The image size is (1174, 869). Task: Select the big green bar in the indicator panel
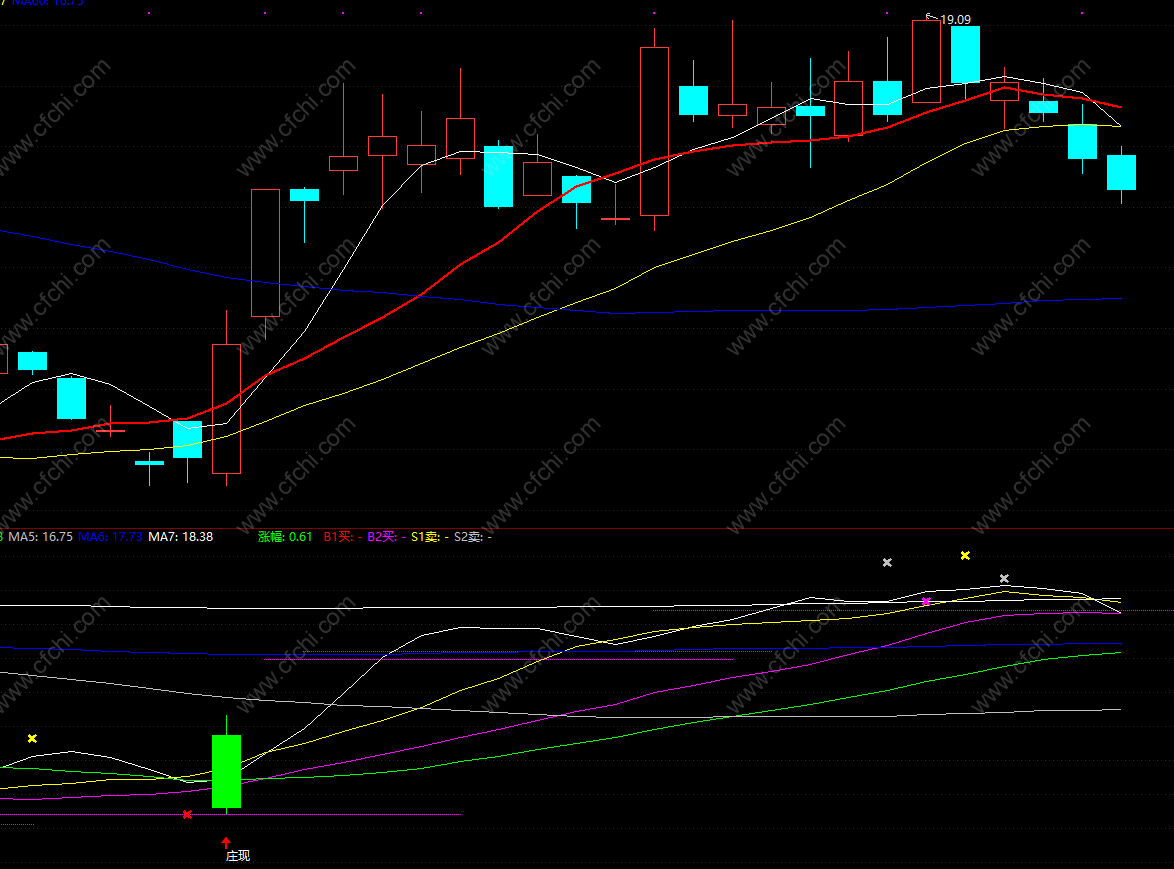(226, 771)
